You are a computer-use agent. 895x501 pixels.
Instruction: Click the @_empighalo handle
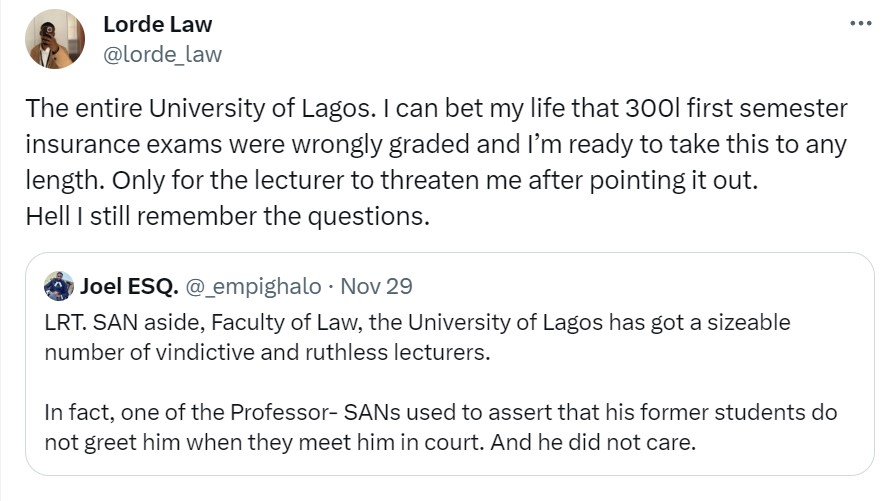(x=257, y=287)
